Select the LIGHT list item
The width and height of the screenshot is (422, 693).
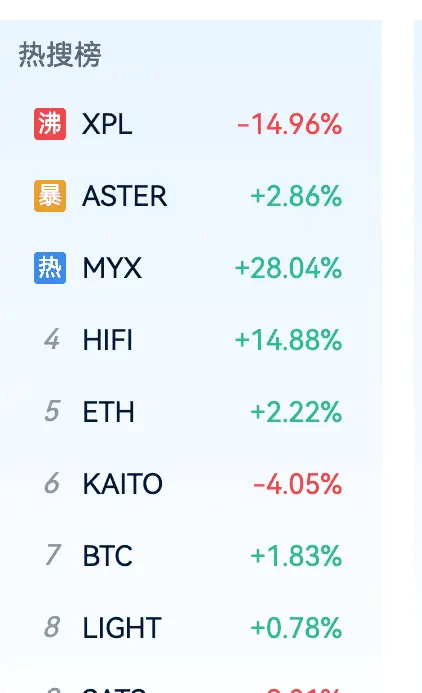[x=188, y=627]
